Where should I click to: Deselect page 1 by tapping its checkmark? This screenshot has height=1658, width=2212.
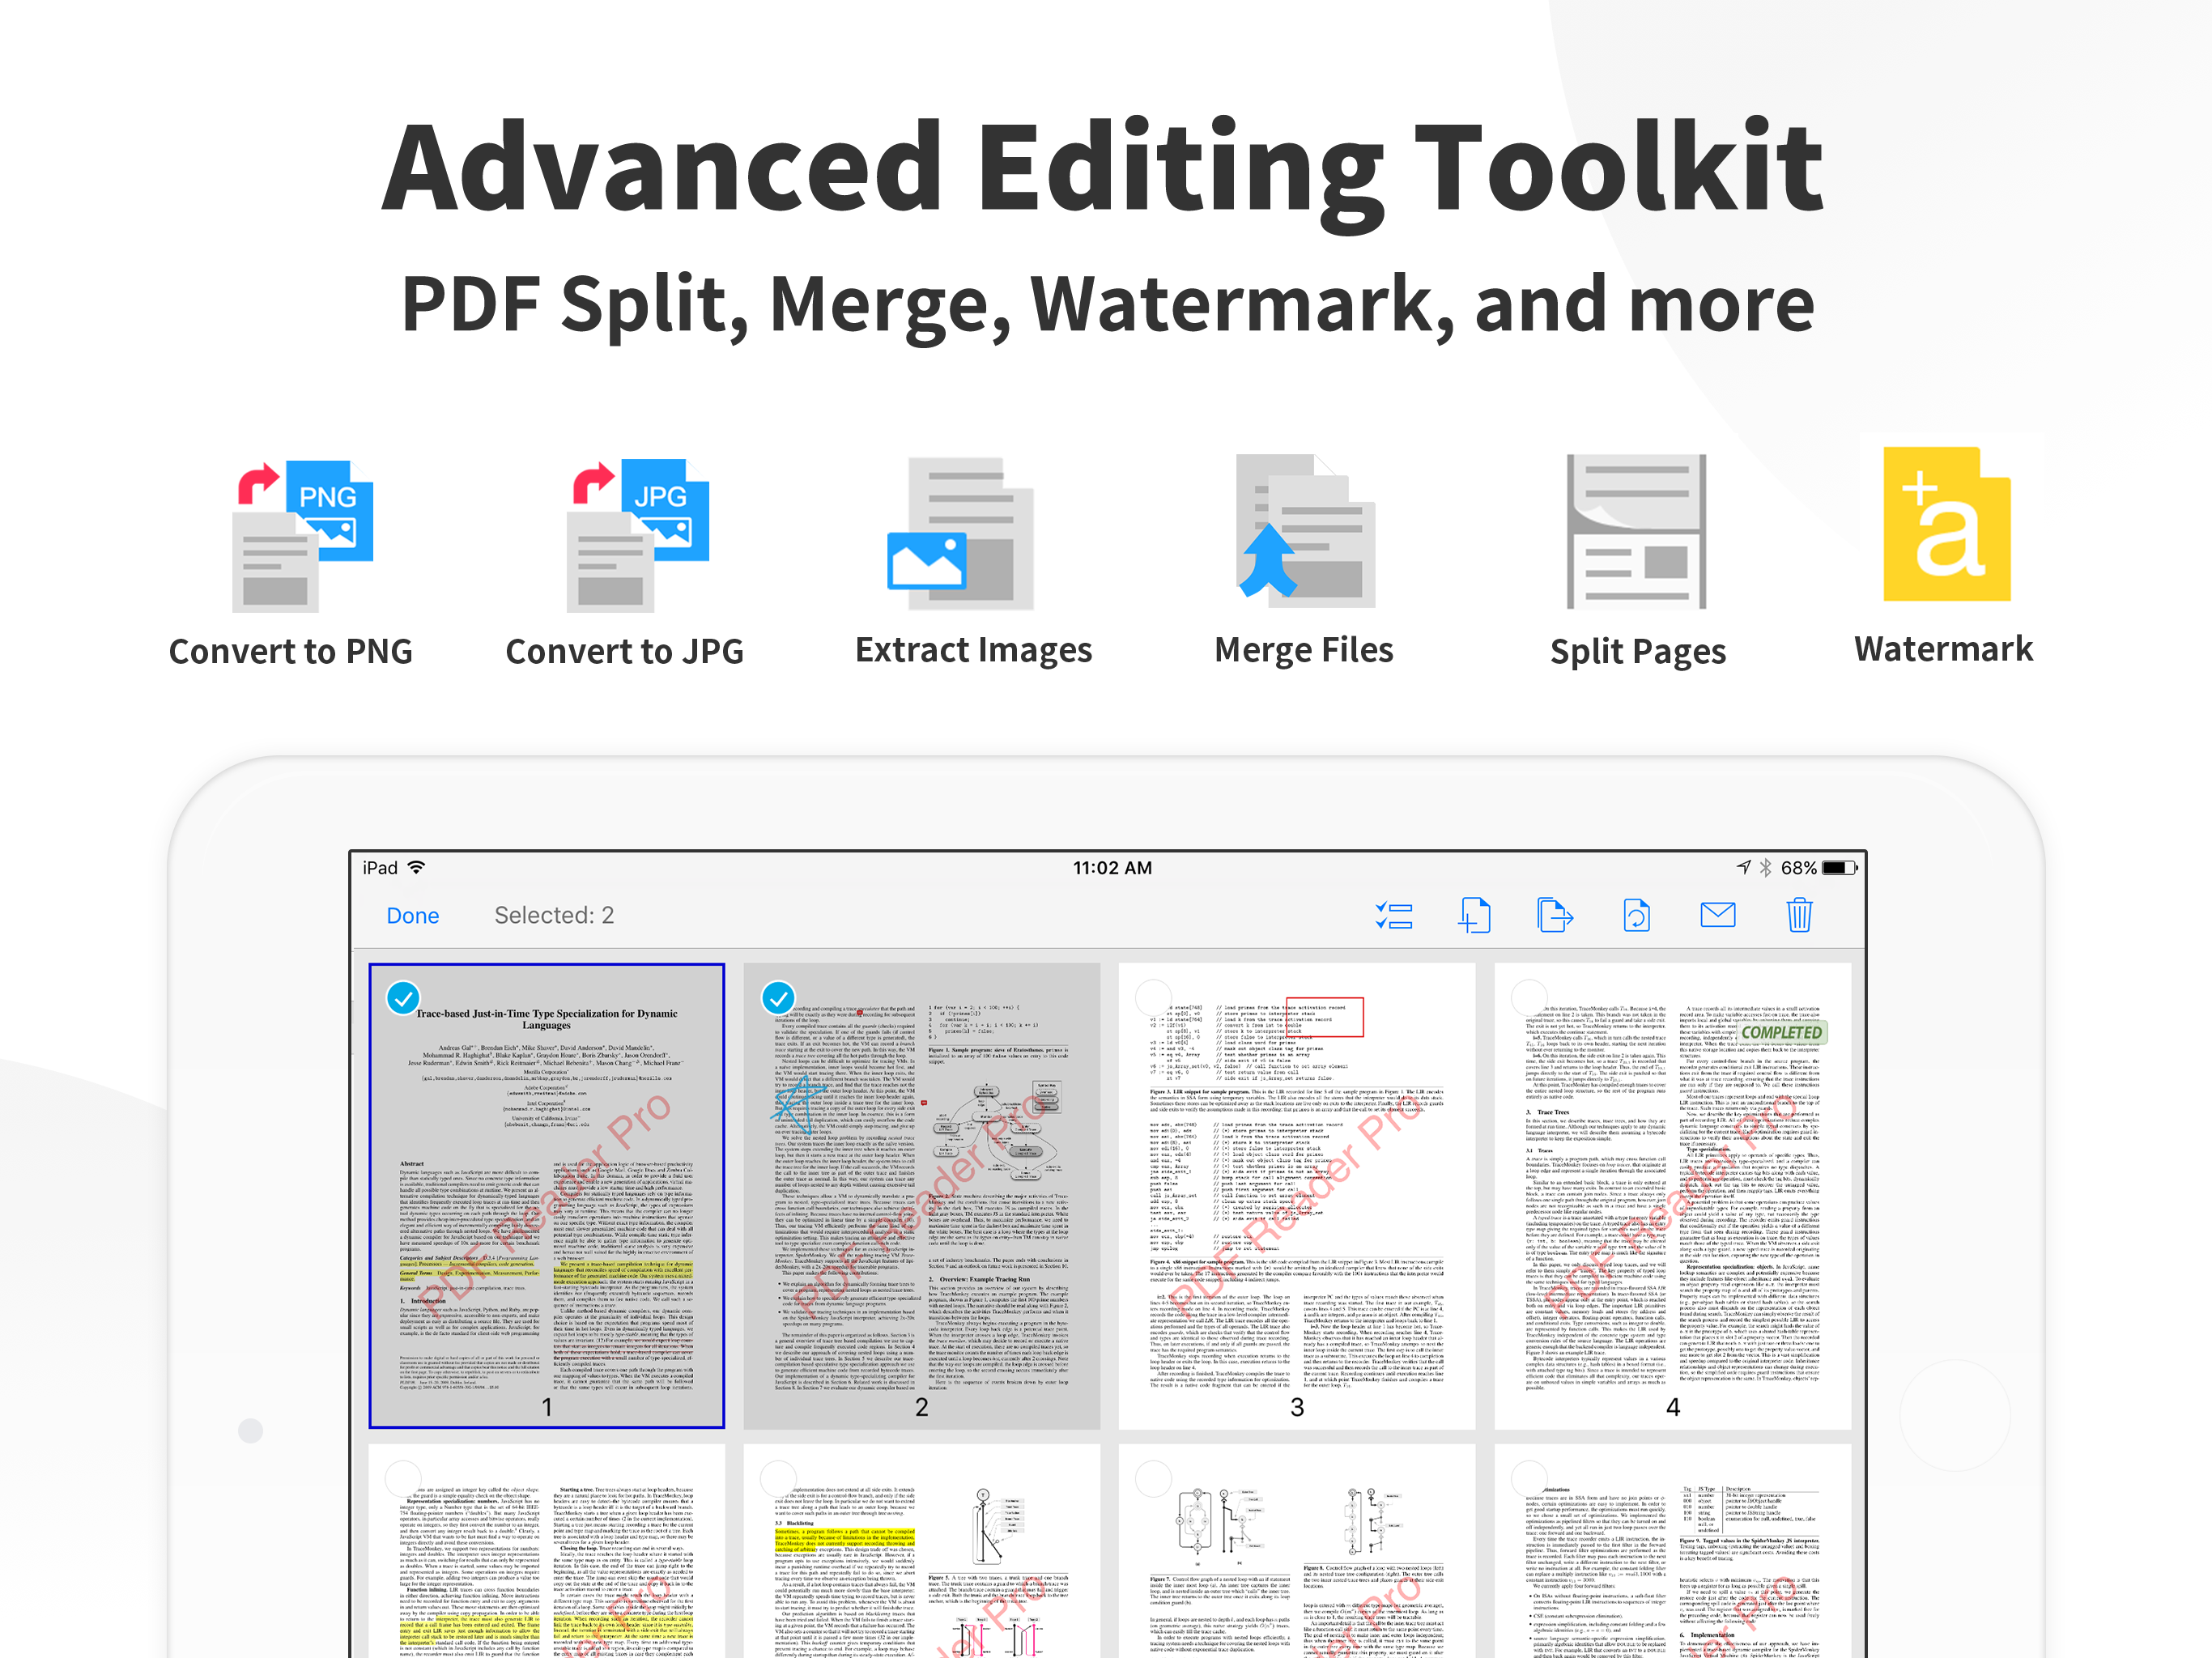pos(404,997)
